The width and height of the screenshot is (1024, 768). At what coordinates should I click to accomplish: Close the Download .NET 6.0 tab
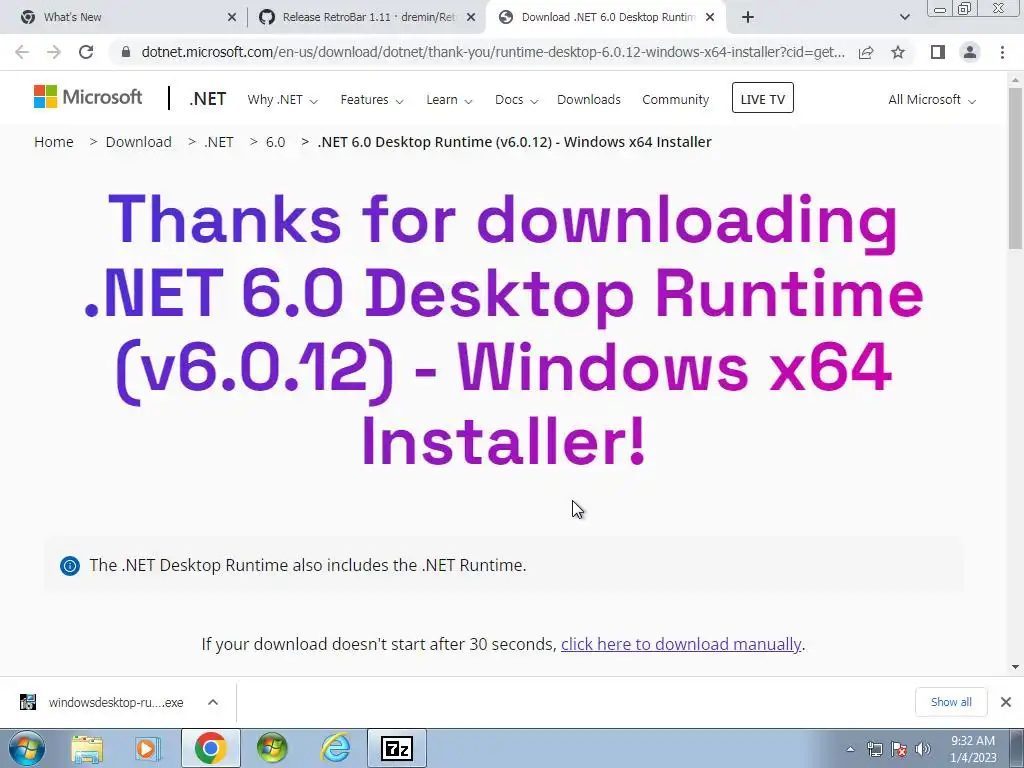tap(710, 17)
